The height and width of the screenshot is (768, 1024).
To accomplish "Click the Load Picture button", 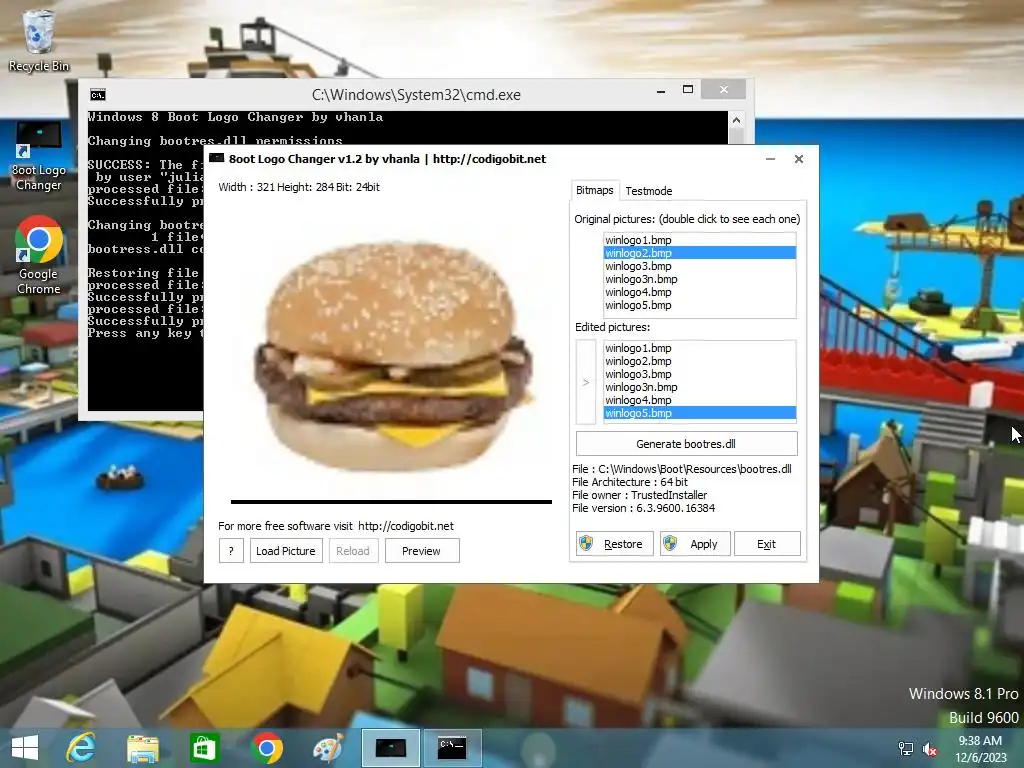I will coord(286,551).
